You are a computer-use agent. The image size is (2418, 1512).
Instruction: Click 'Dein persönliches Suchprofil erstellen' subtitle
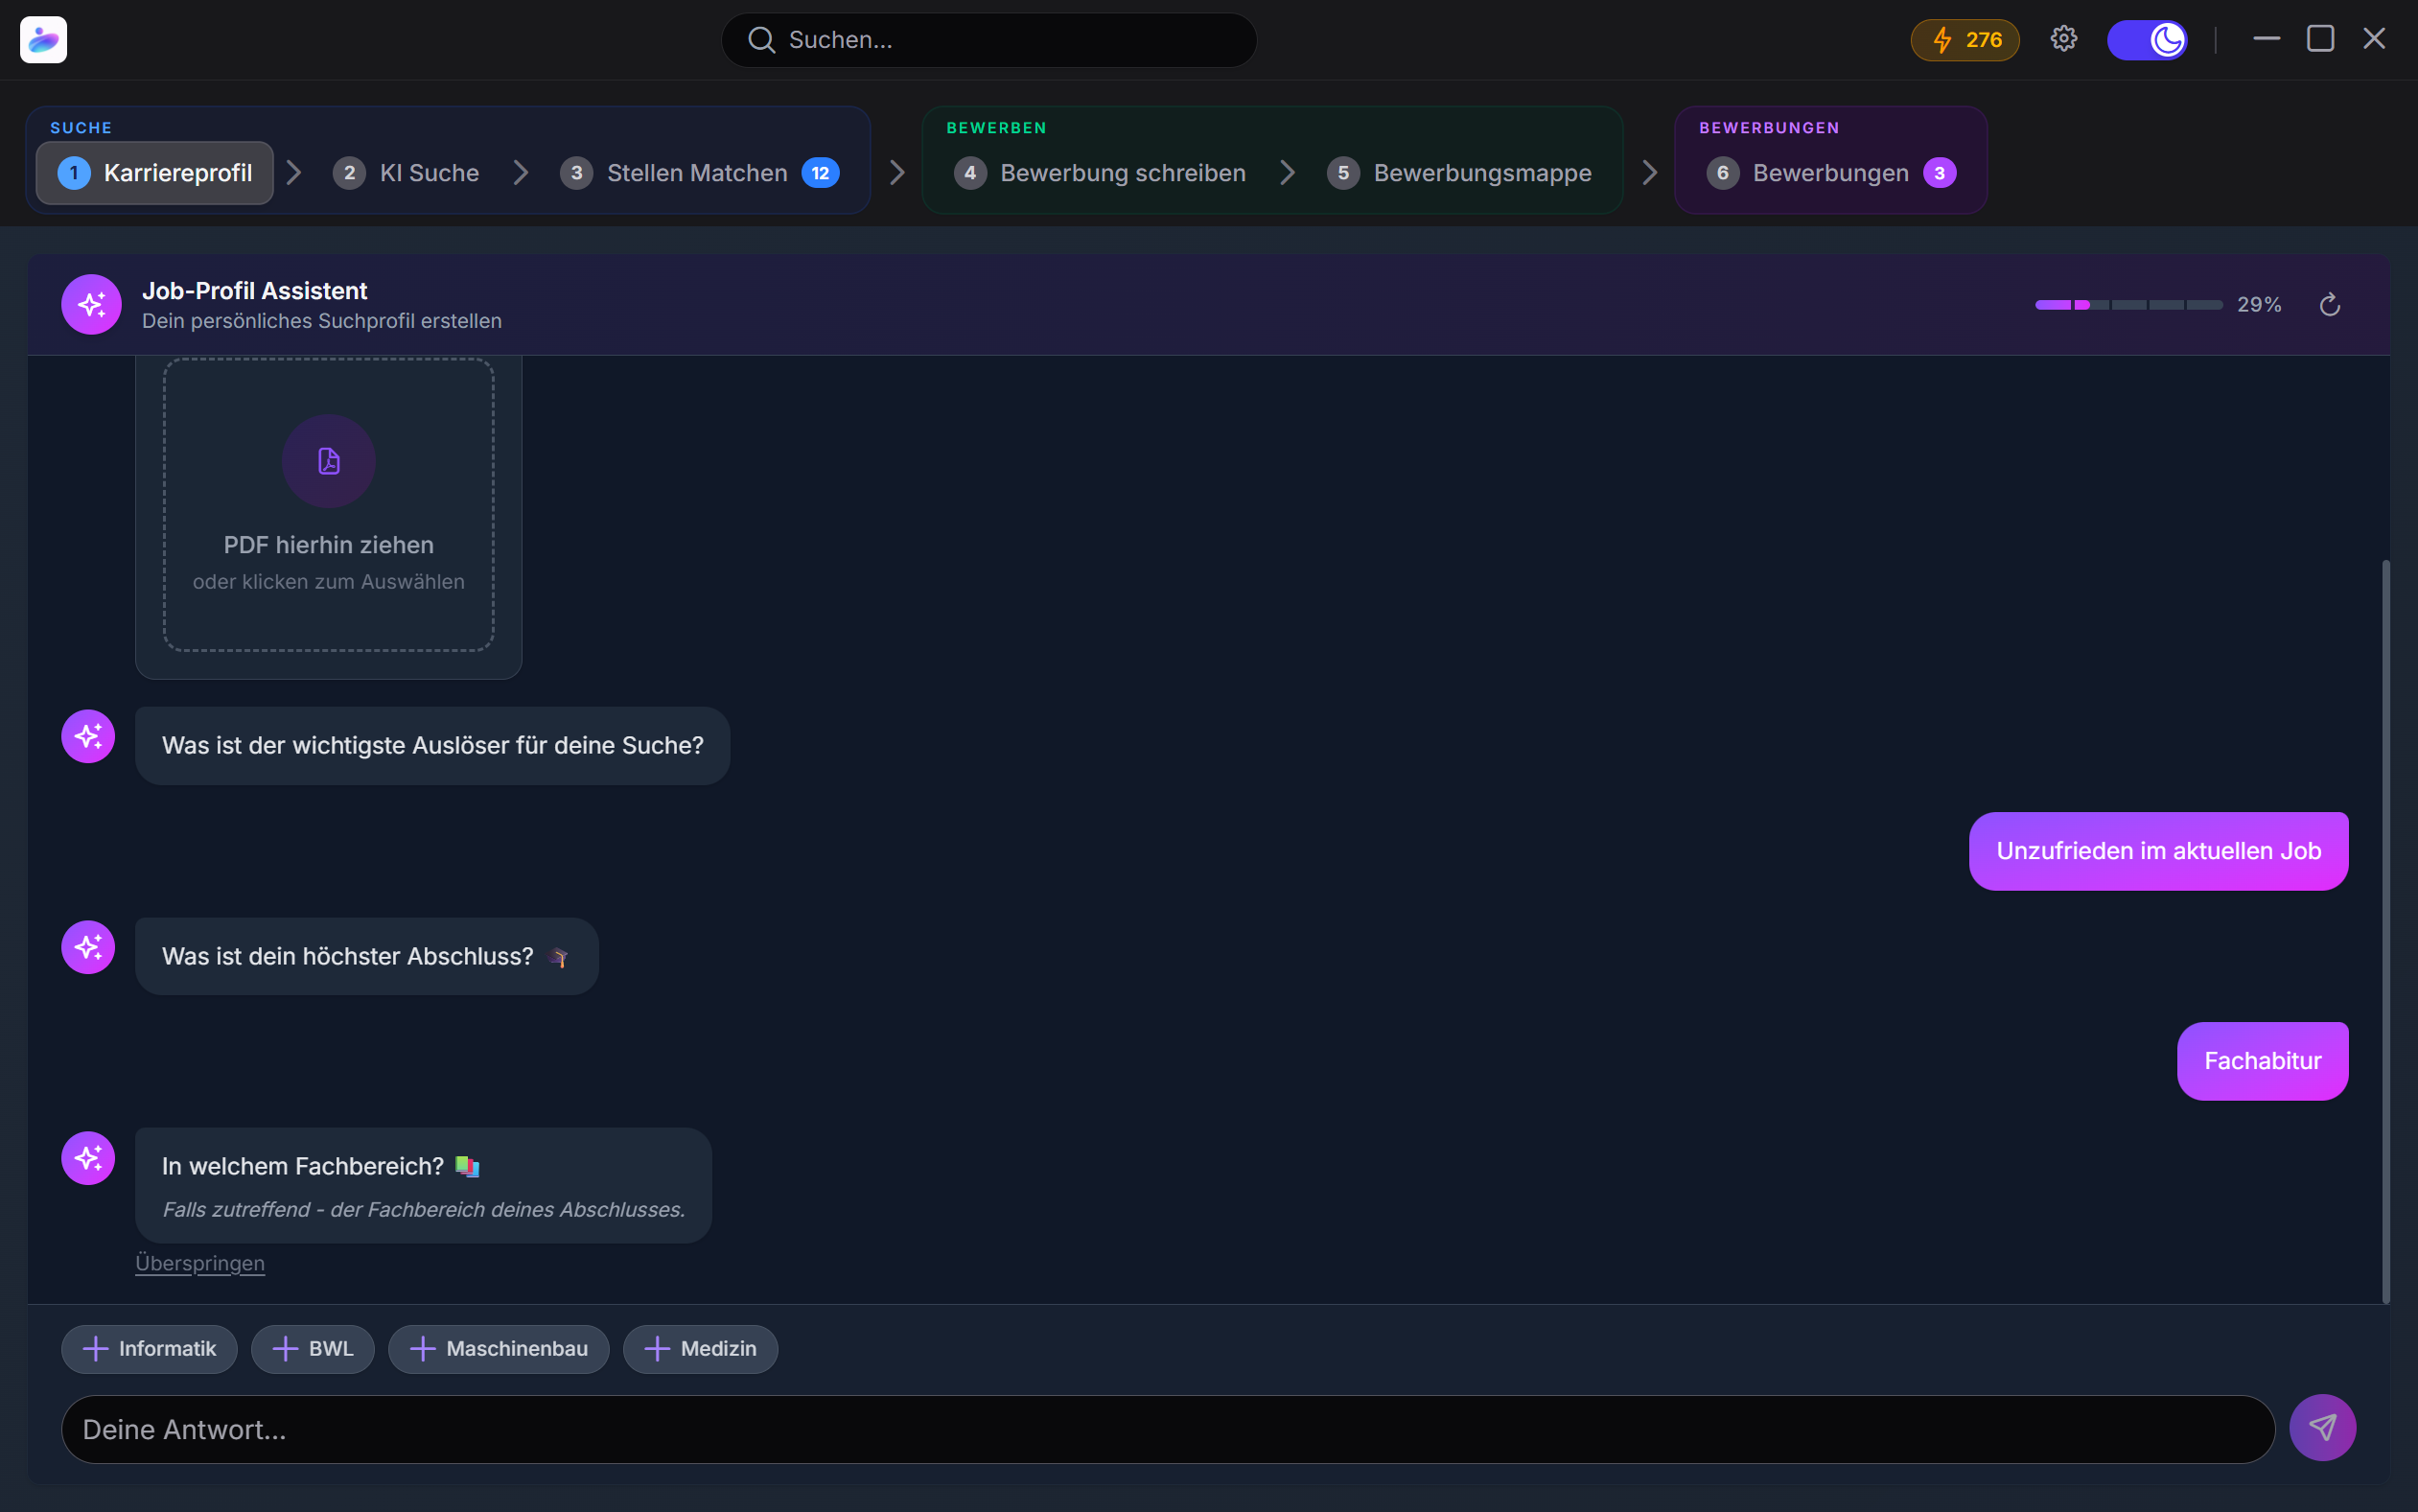click(x=322, y=320)
